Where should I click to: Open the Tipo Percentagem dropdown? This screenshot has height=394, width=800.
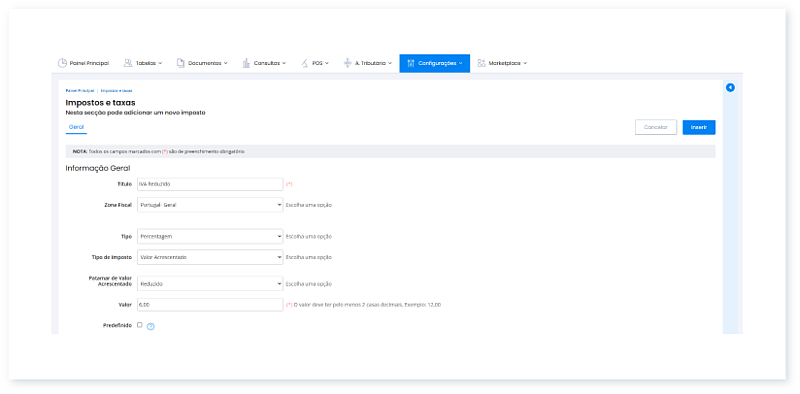[x=210, y=236]
